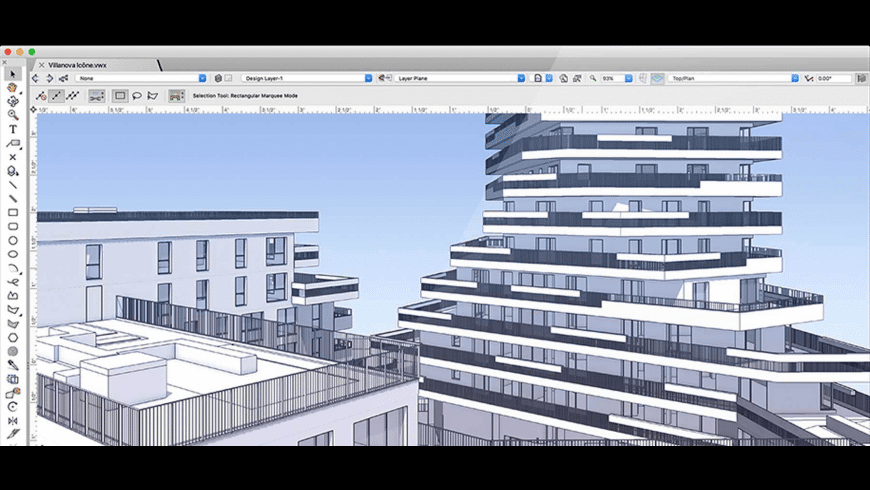Pick the Line tool
This screenshot has width=870, height=490.
tap(13, 185)
